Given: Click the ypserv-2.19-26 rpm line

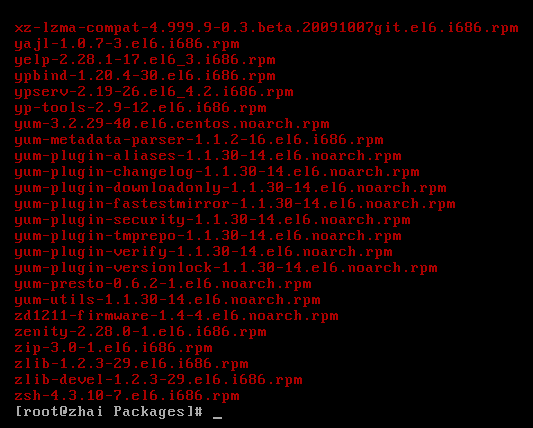Looking at the screenshot, I should click(154, 92).
